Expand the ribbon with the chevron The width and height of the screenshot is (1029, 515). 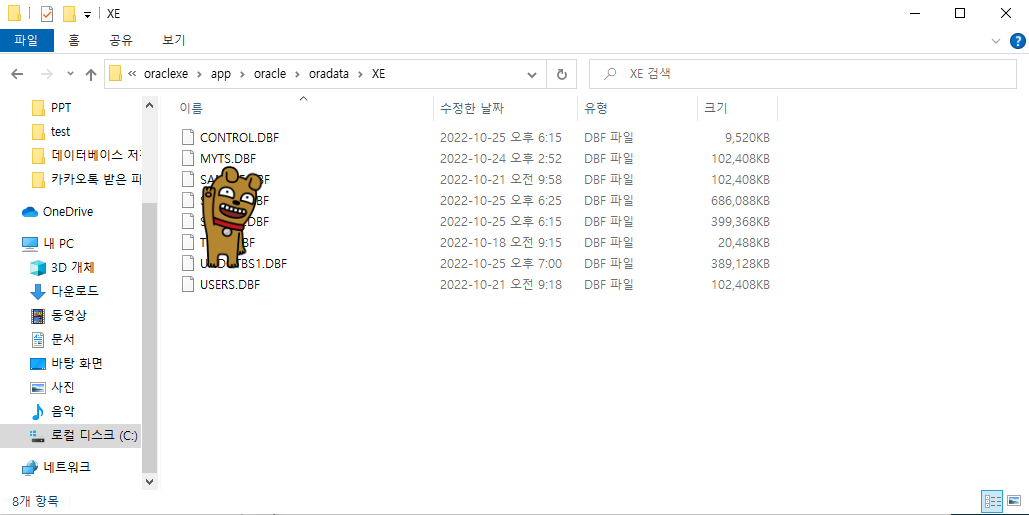996,41
